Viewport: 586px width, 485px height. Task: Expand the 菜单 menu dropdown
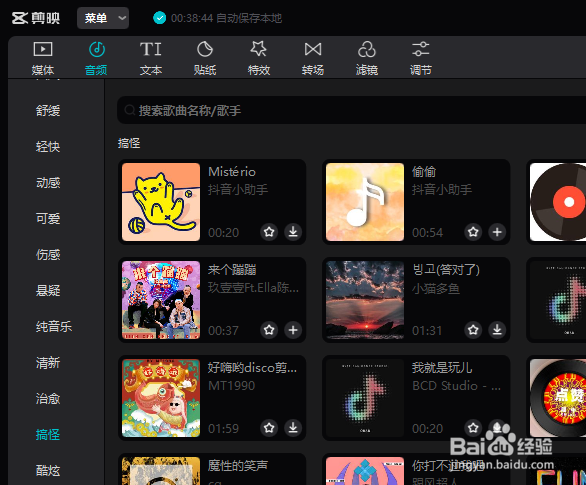[x=103, y=18]
